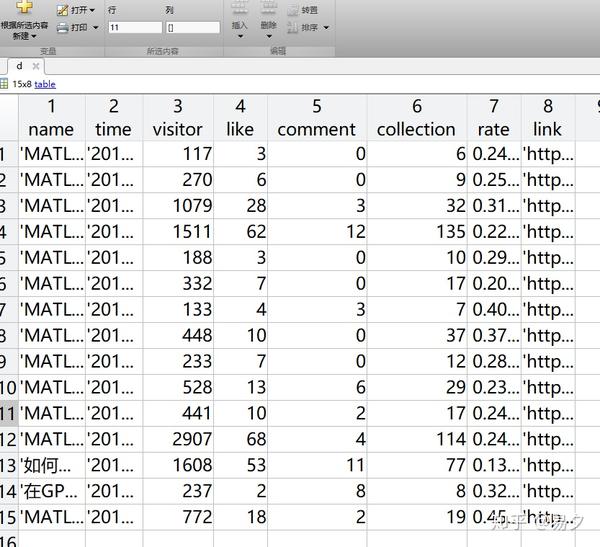Open the 打开 dropdown arrow
The width and height of the screenshot is (600, 547).
(92, 11)
